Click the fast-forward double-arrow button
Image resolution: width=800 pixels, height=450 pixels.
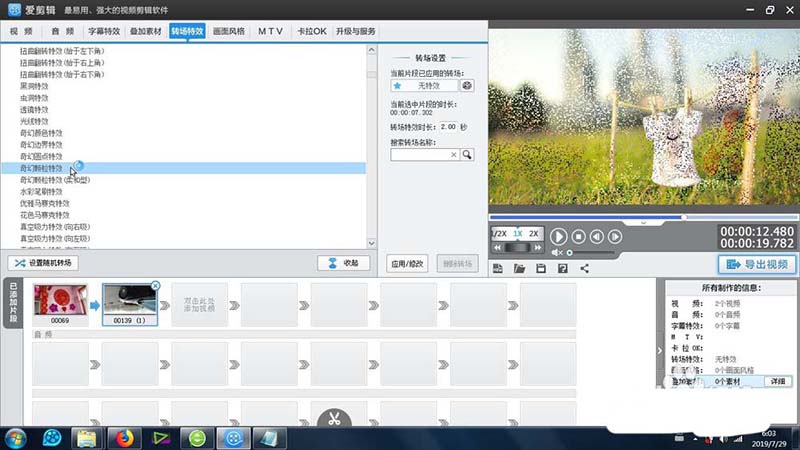pos(537,247)
